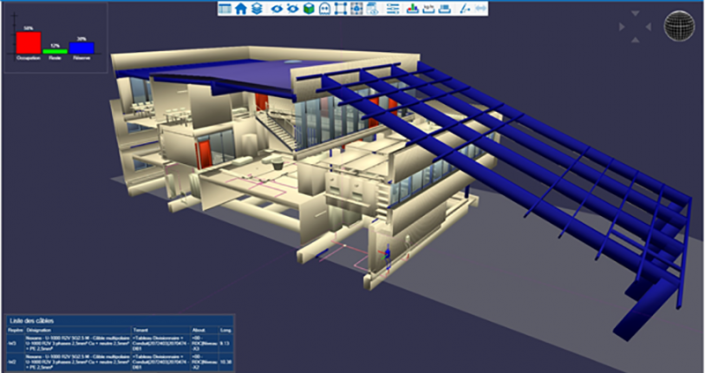Click the Désignation column header
This screenshot has width=705, height=373.
click(38, 330)
